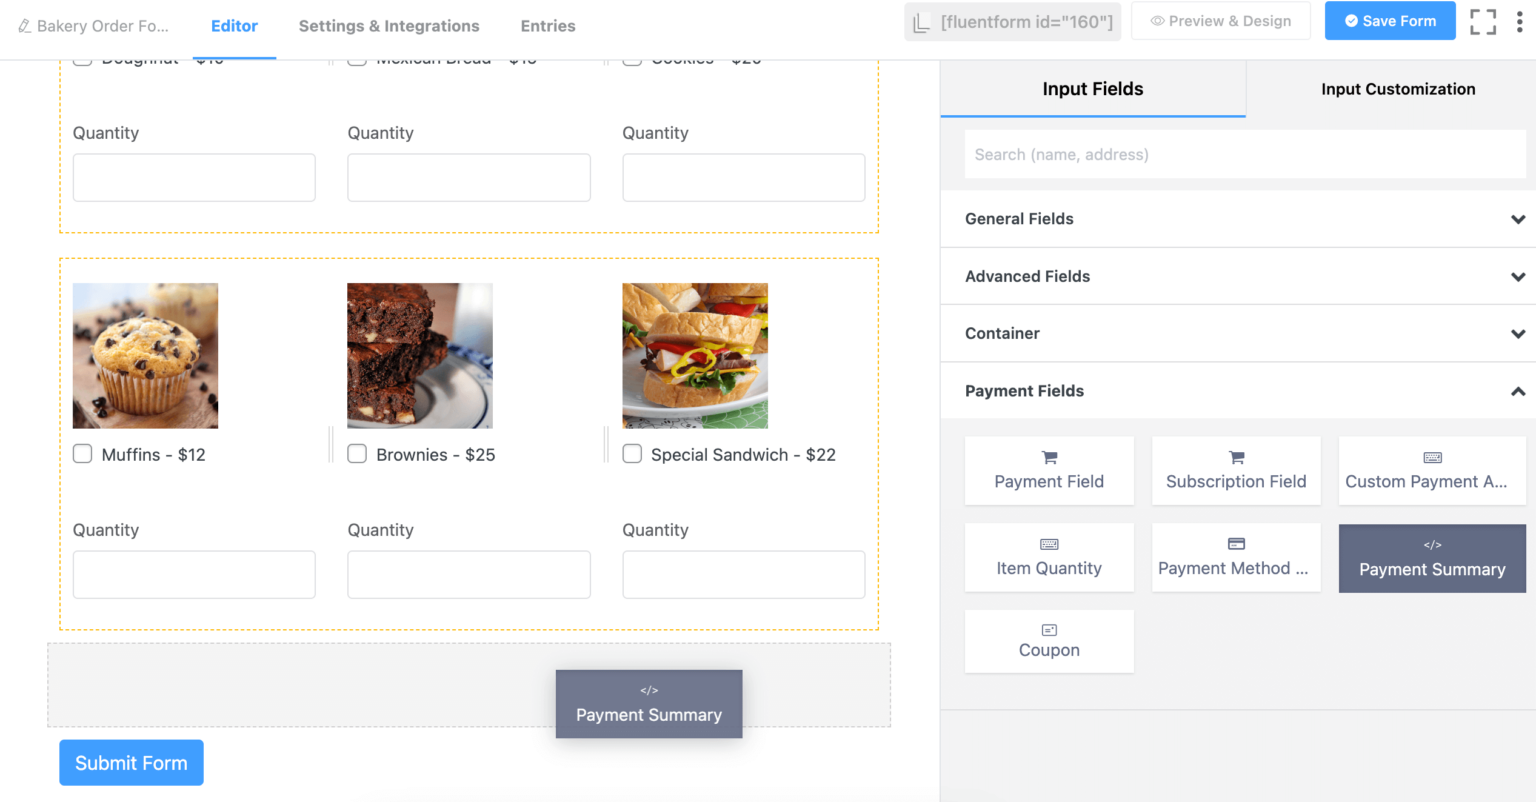
Task: Click the Save Form button
Action: [x=1390, y=20]
